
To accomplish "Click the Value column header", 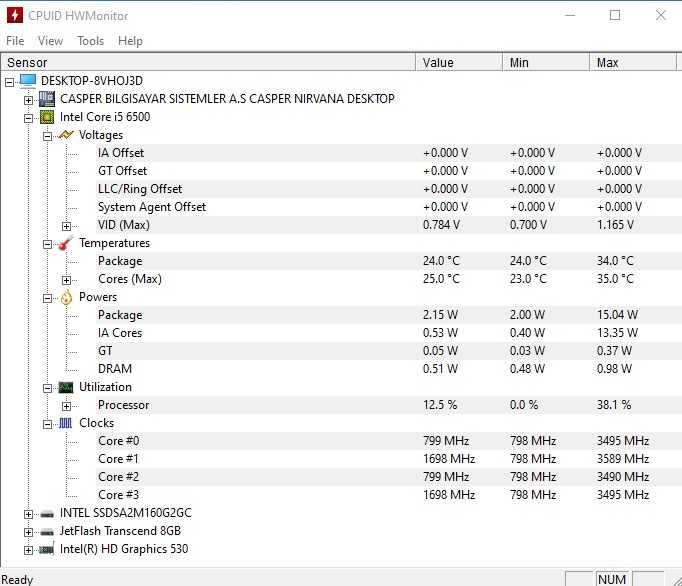I will [459, 62].
